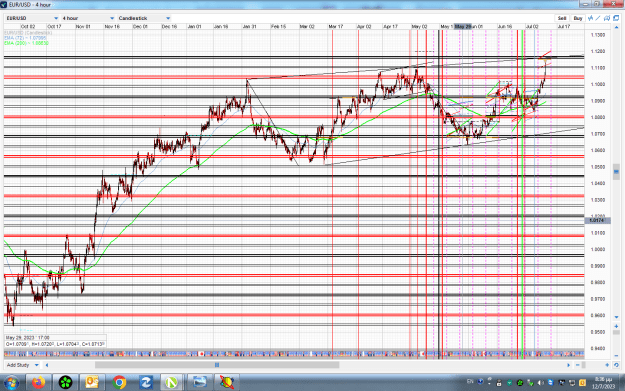625x391 pixels.
Task: Click 1.1300 price axis label
Action: click(598, 35)
